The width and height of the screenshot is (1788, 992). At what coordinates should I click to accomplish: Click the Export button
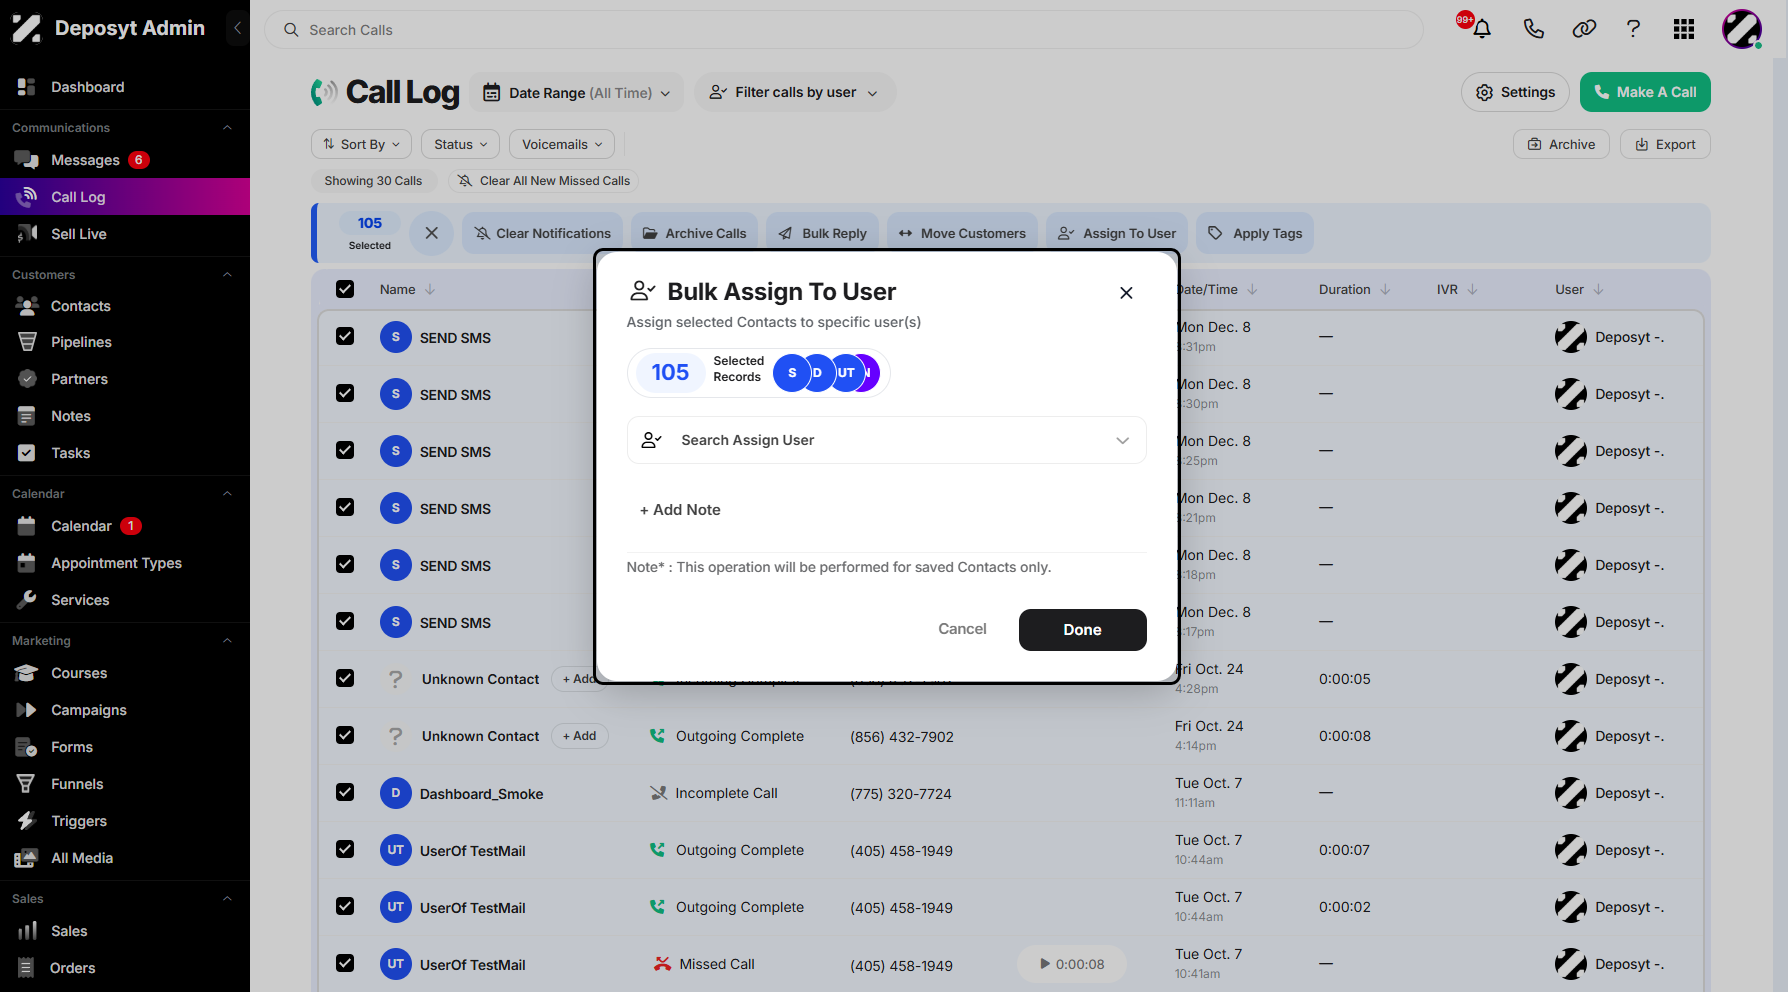pos(1665,144)
